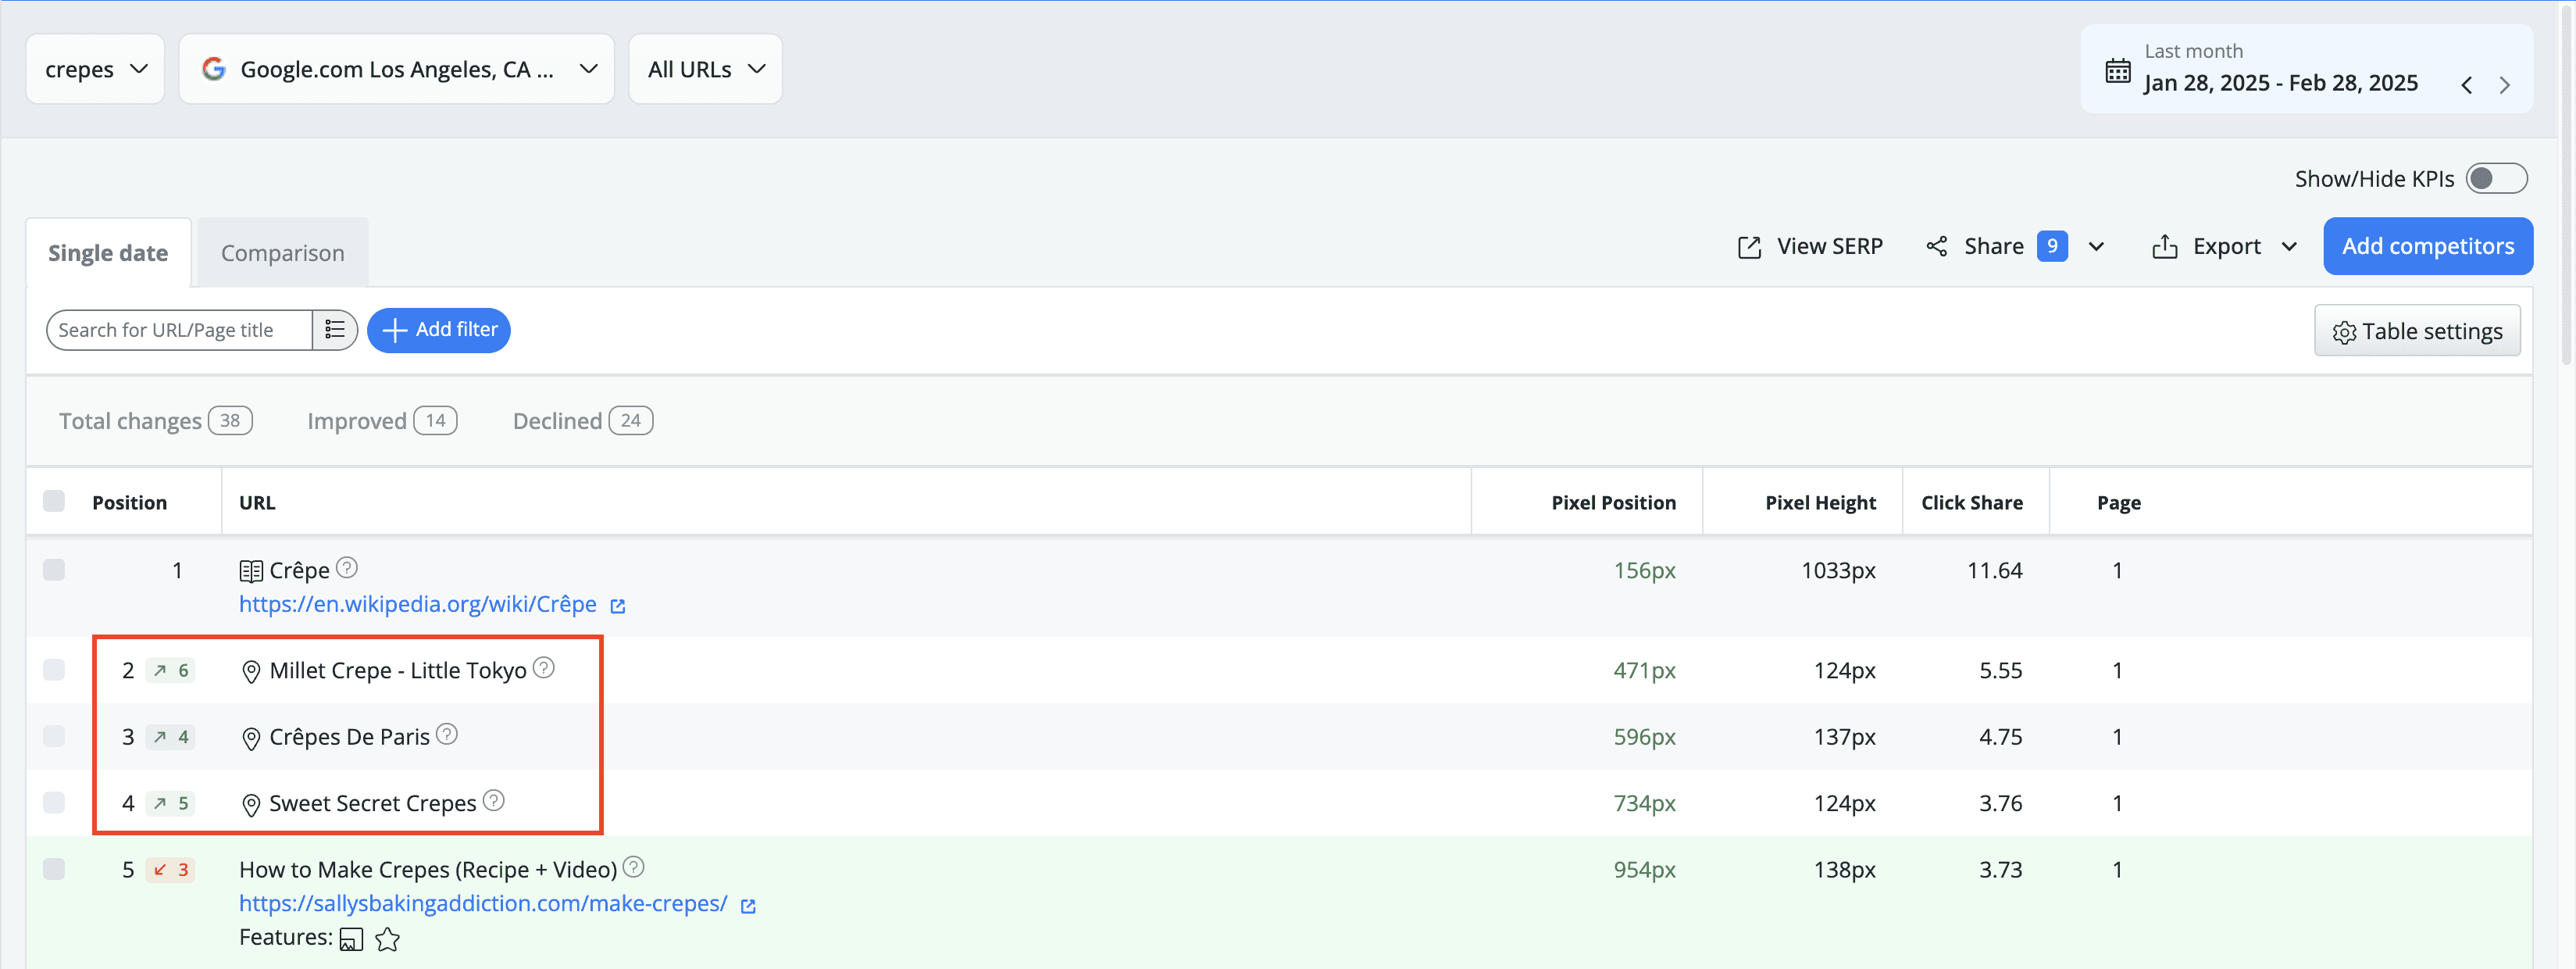The height and width of the screenshot is (969, 2576).
Task: Open Google.com Los Angeles location dropdown
Action: (x=396, y=69)
